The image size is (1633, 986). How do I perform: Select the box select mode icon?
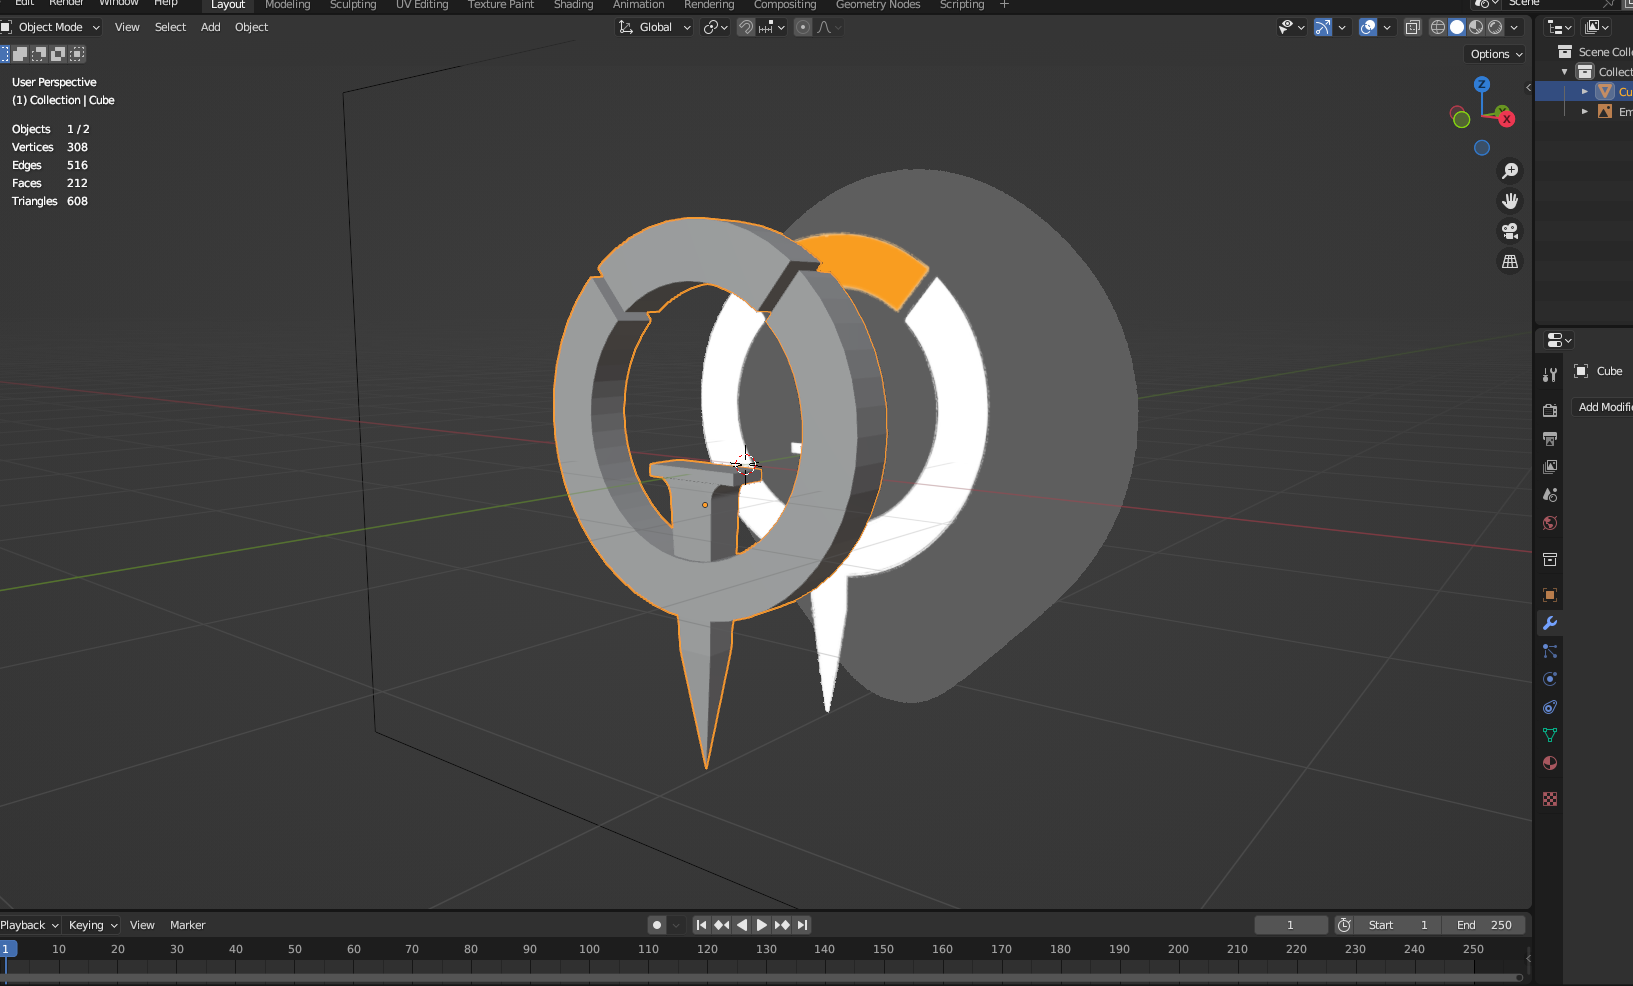5,54
